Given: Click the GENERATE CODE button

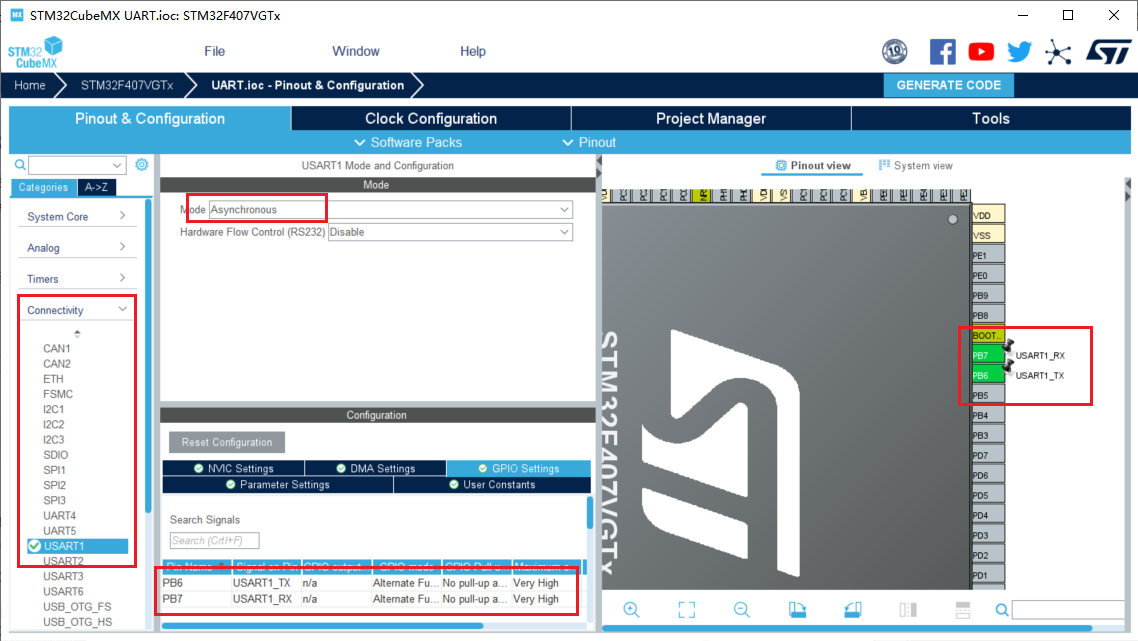Looking at the screenshot, I should coord(949,85).
